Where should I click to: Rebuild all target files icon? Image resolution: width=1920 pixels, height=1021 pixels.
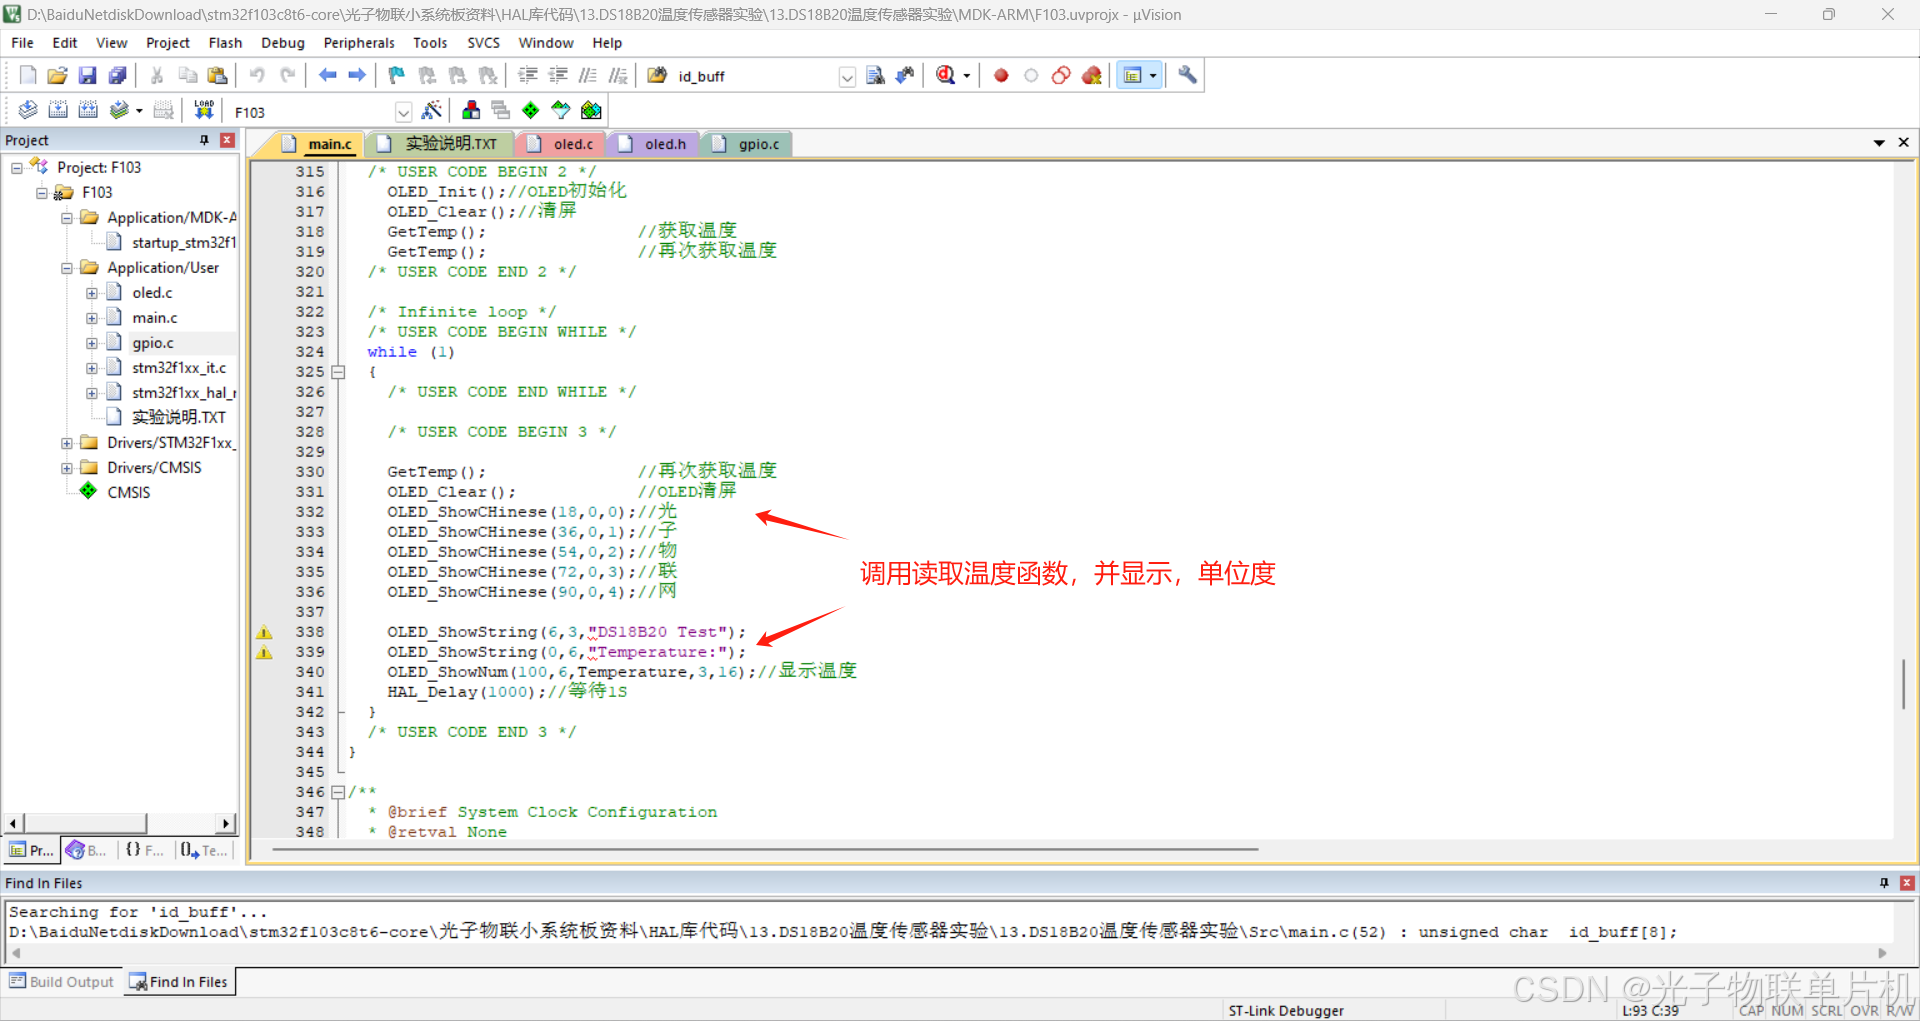click(88, 110)
